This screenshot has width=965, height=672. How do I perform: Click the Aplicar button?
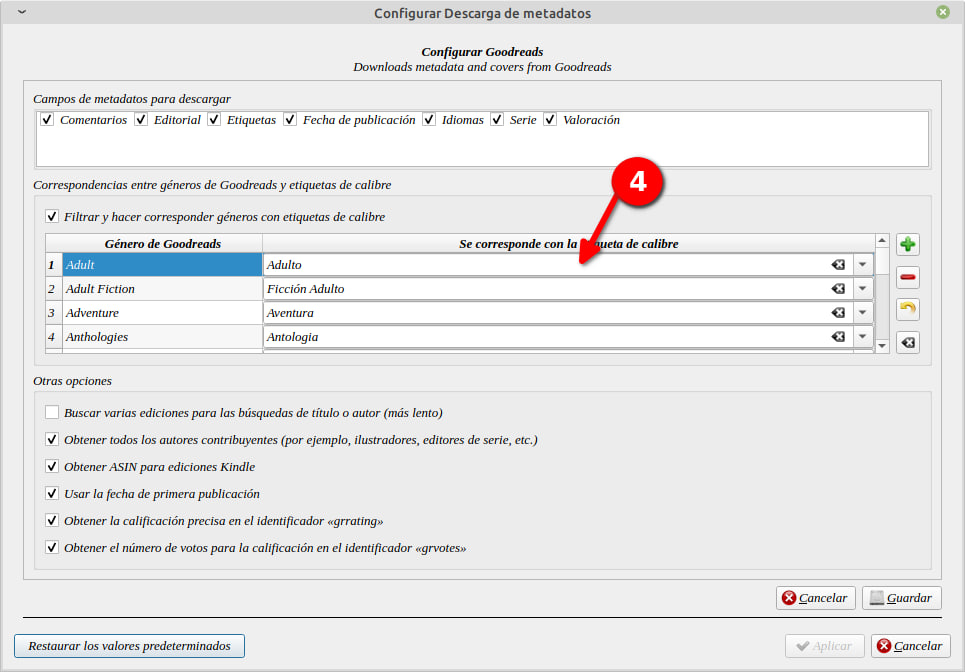click(825, 646)
